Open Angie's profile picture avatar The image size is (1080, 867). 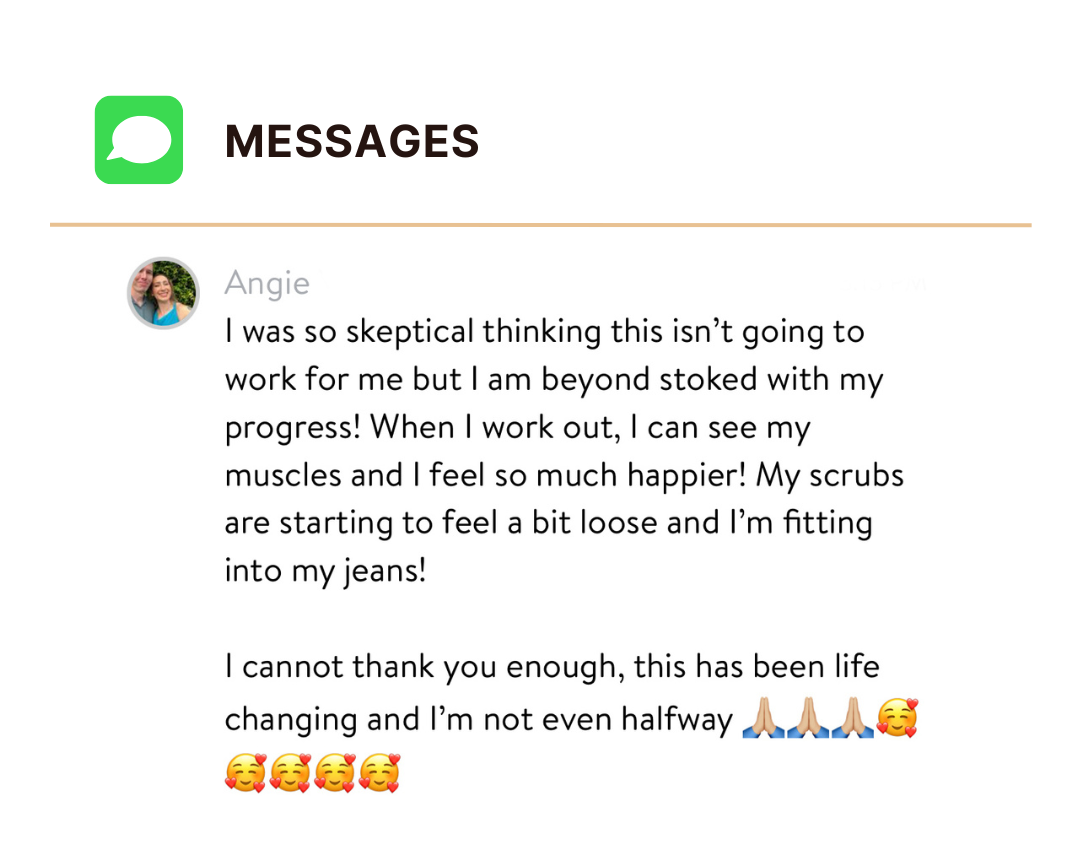click(163, 293)
